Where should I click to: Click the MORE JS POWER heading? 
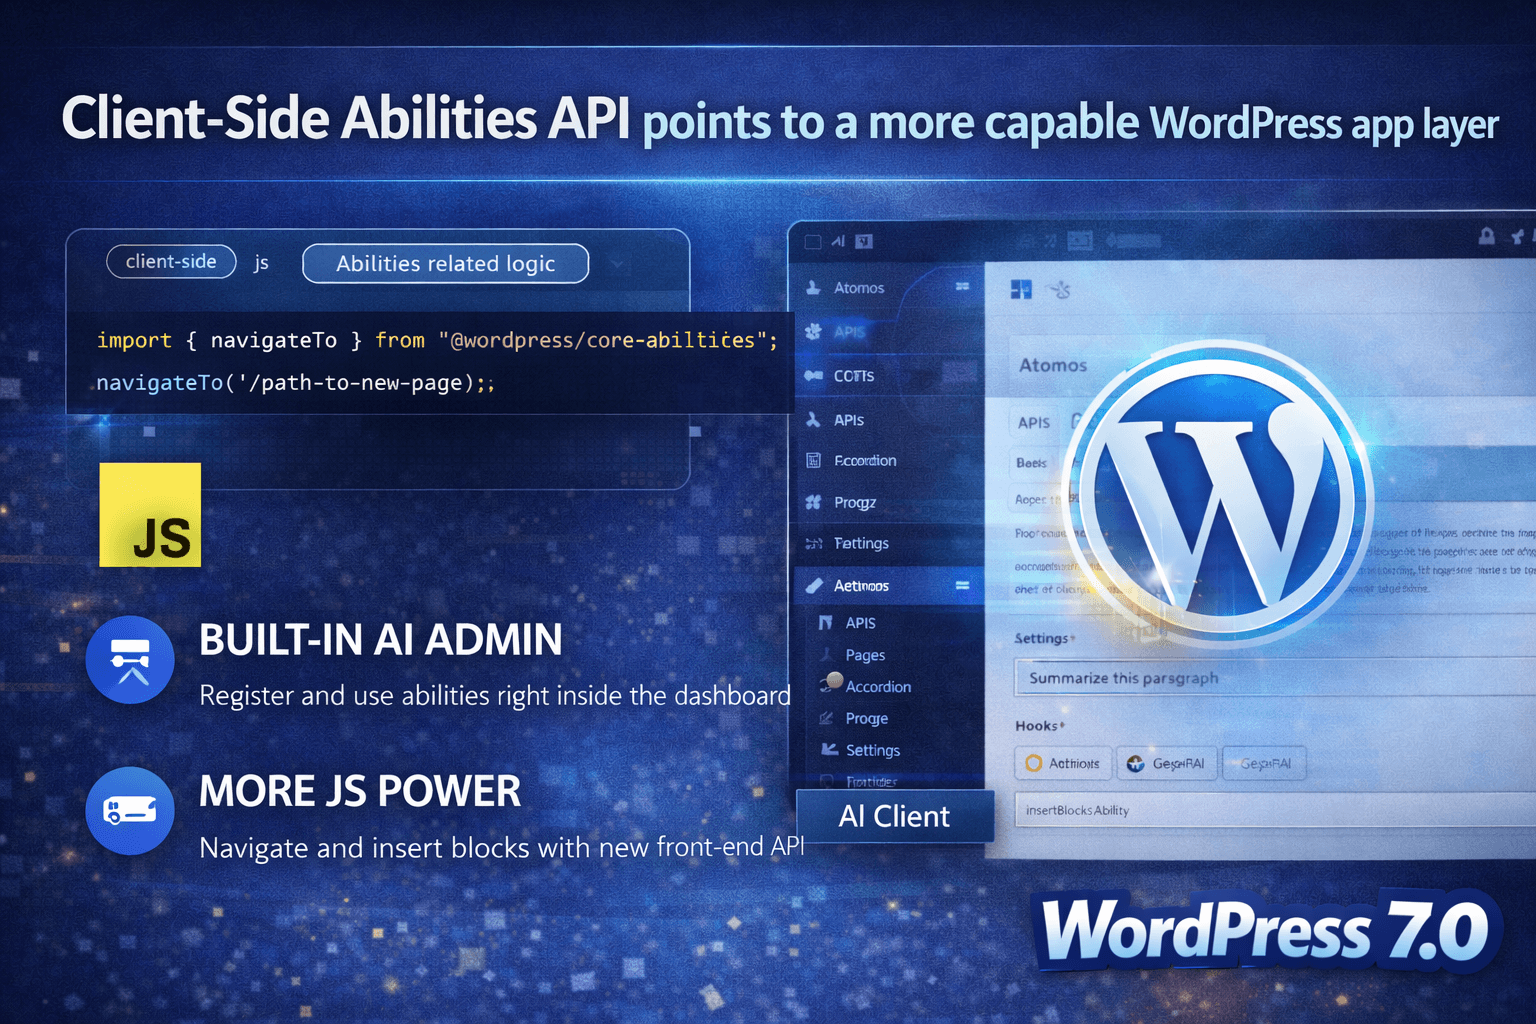pyautogui.click(x=360, y=792)
